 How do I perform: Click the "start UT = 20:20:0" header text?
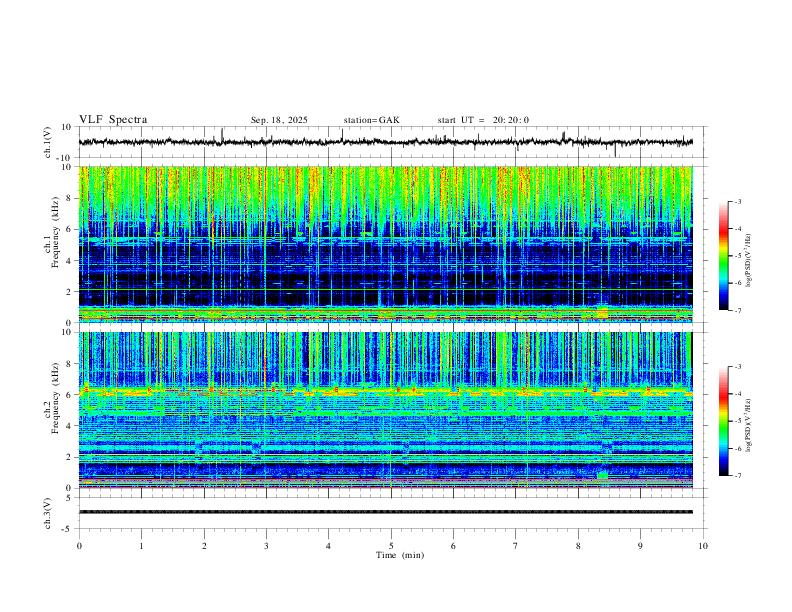pyautogui.click(x=483, y=120)
